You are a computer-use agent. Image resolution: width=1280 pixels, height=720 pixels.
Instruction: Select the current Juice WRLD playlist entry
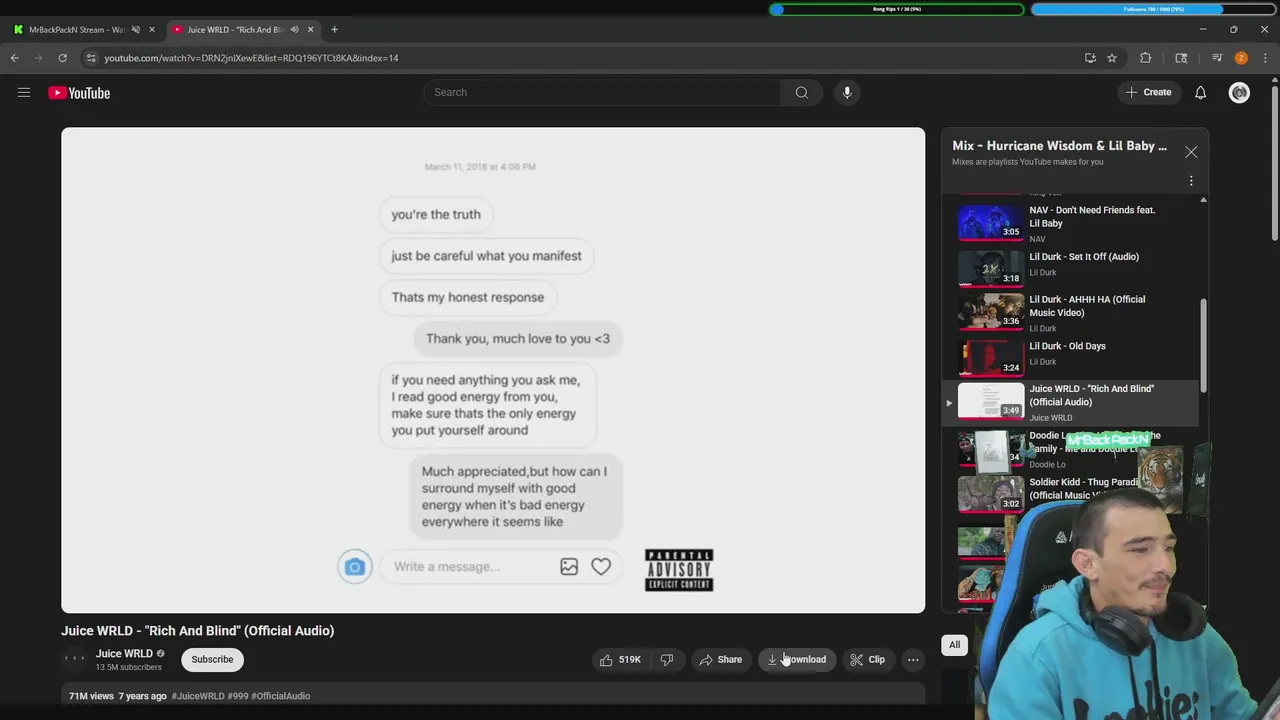[1072, 402]
